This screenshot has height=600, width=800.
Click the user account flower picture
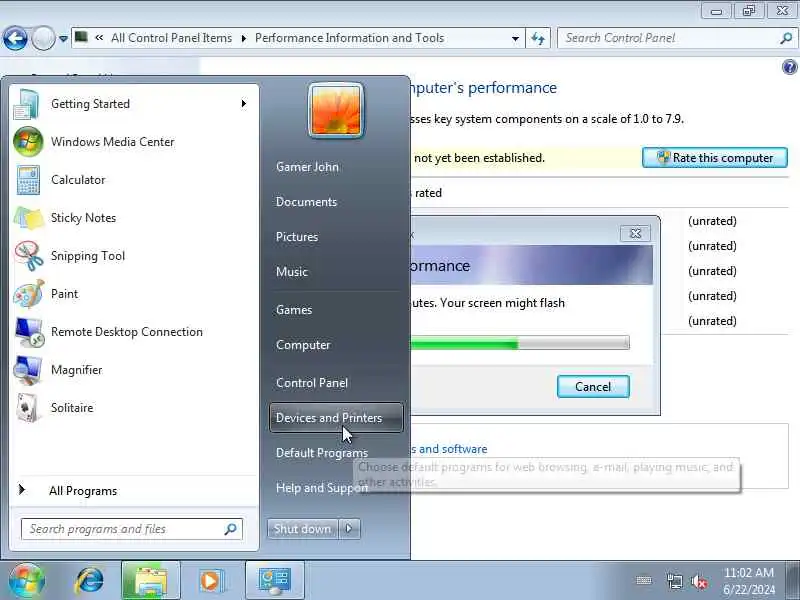[x=336, y=111]
